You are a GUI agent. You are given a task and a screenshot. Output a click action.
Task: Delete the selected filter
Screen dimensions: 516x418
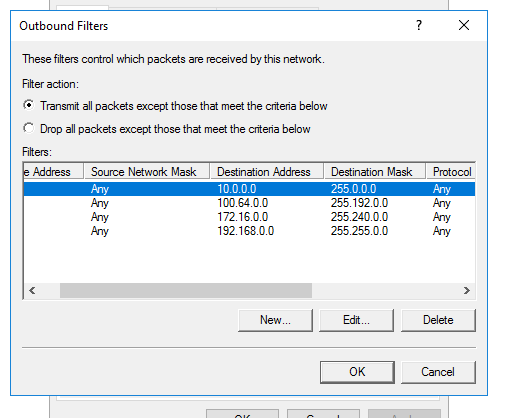pyautogui.click(x=438, y=320)
